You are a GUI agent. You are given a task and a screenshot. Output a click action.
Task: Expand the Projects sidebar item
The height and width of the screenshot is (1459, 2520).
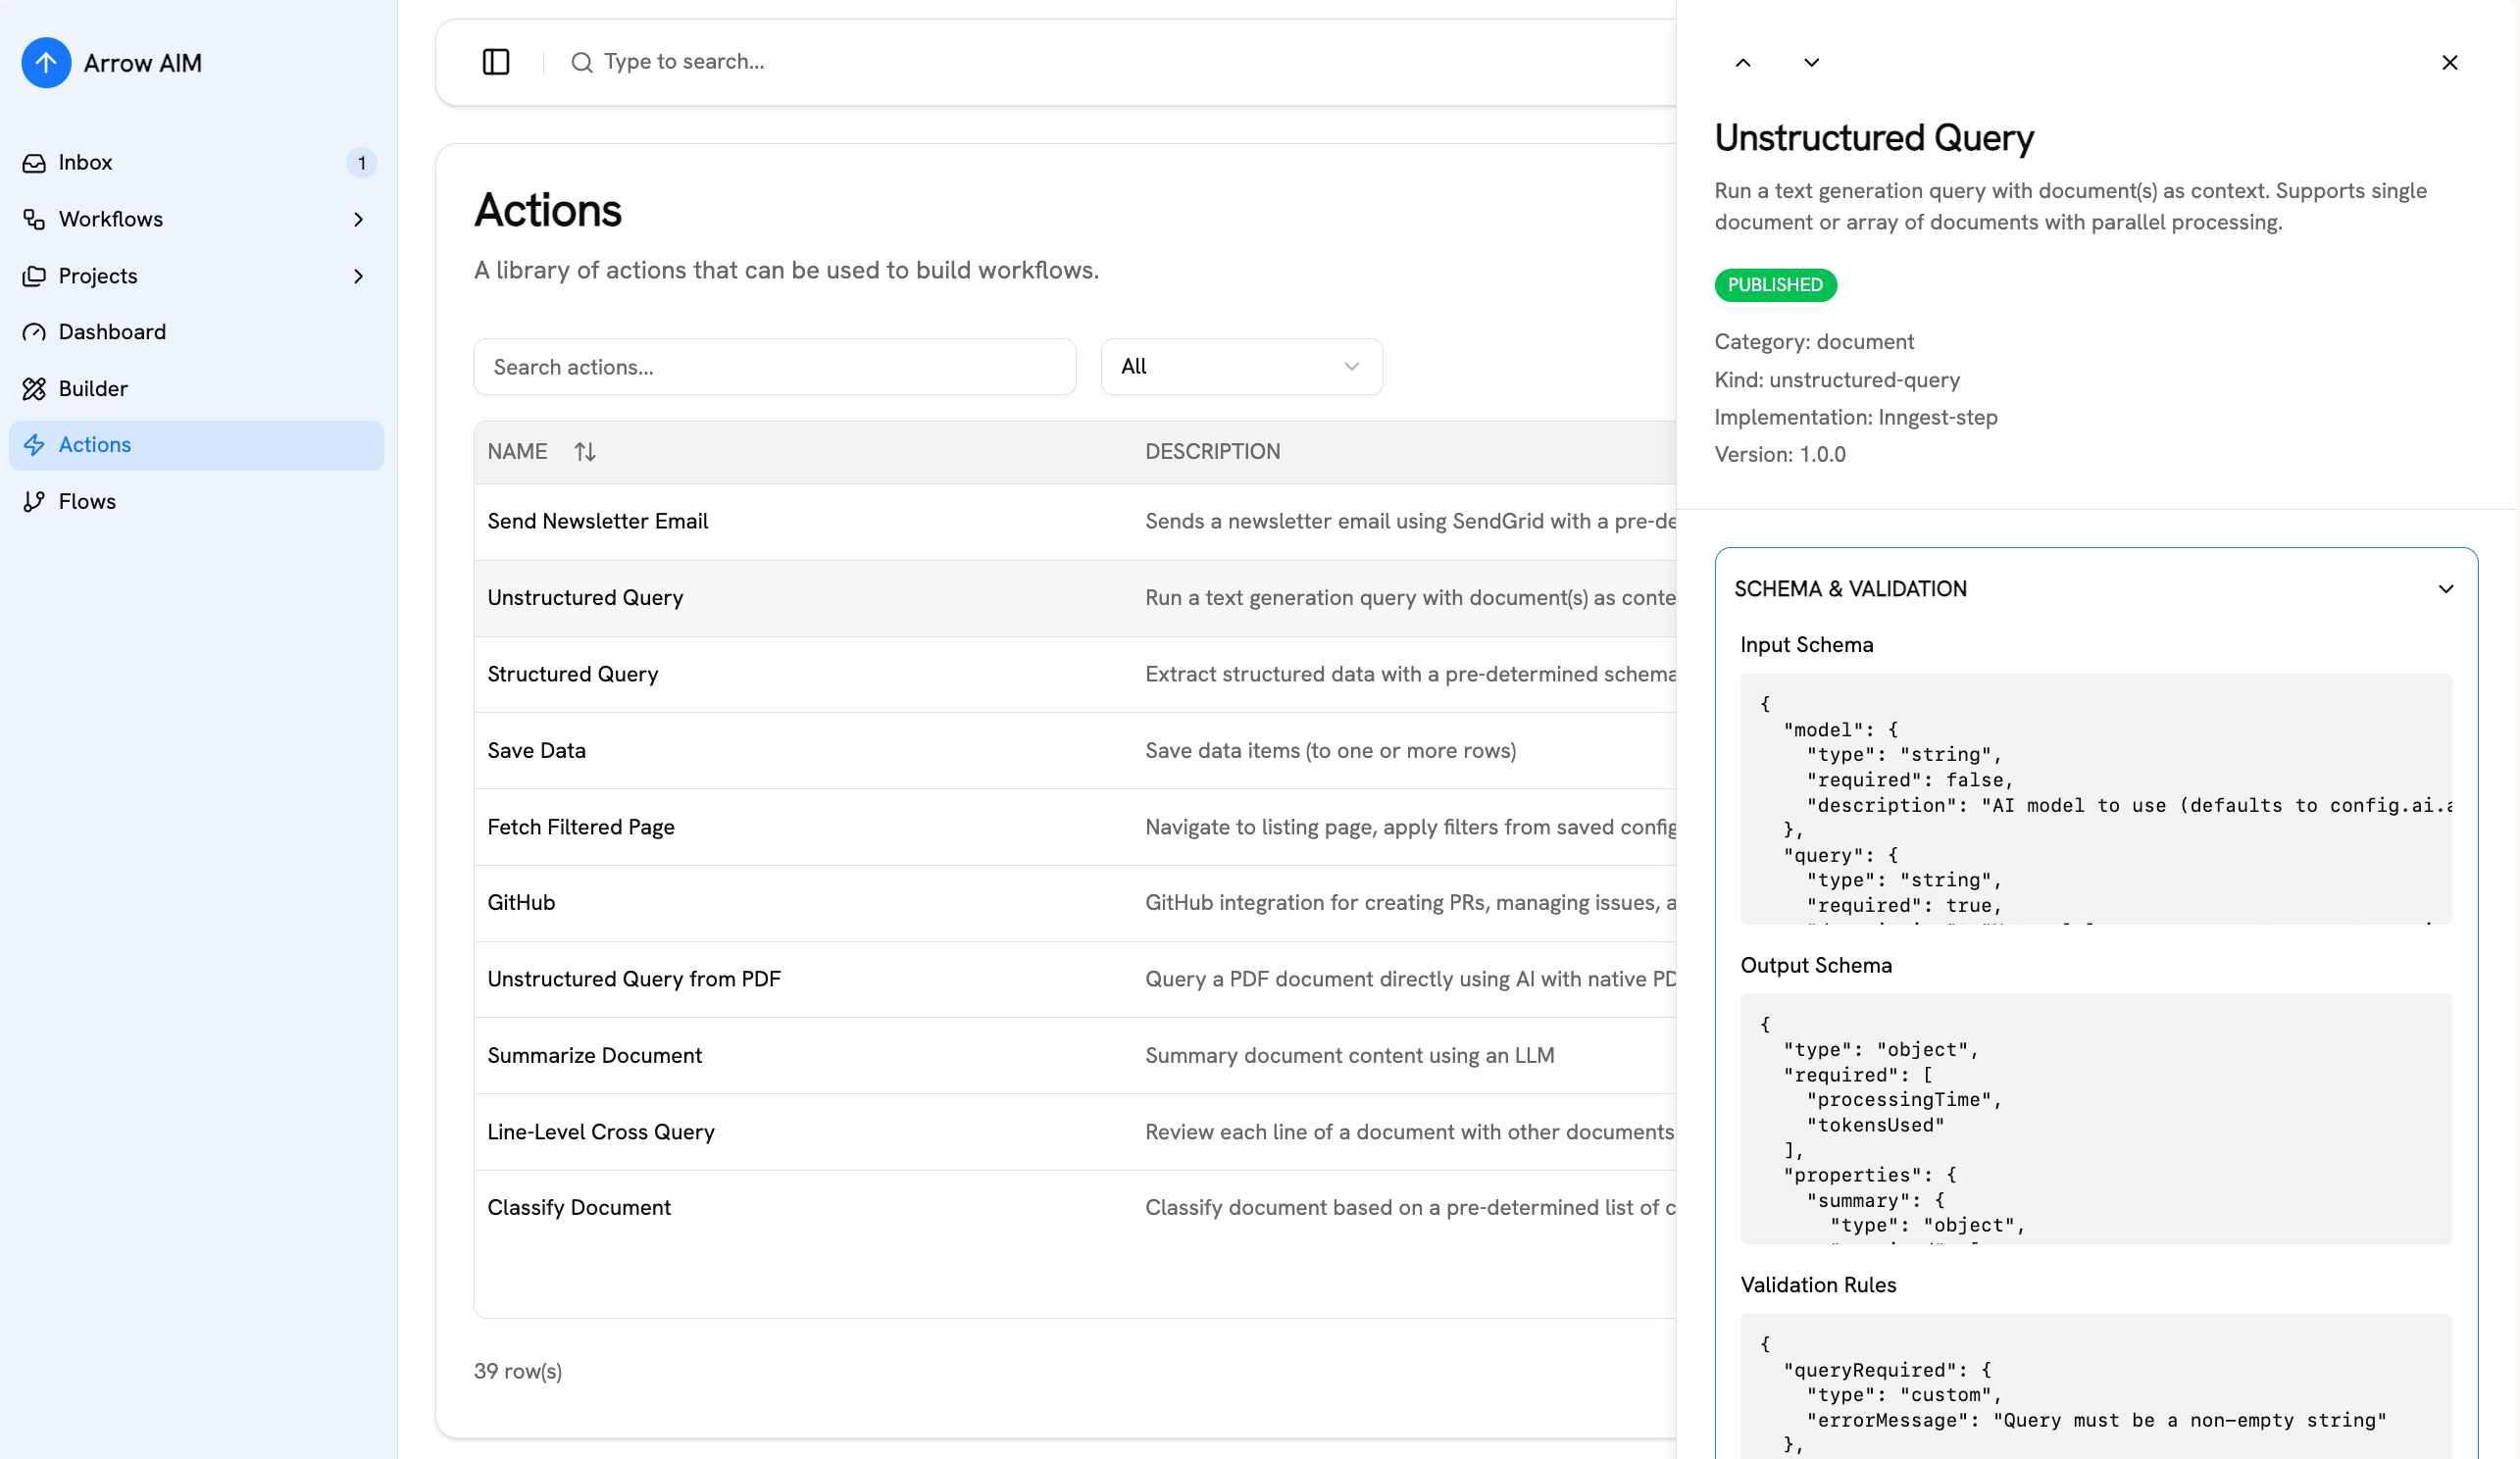tap(359, 276)
